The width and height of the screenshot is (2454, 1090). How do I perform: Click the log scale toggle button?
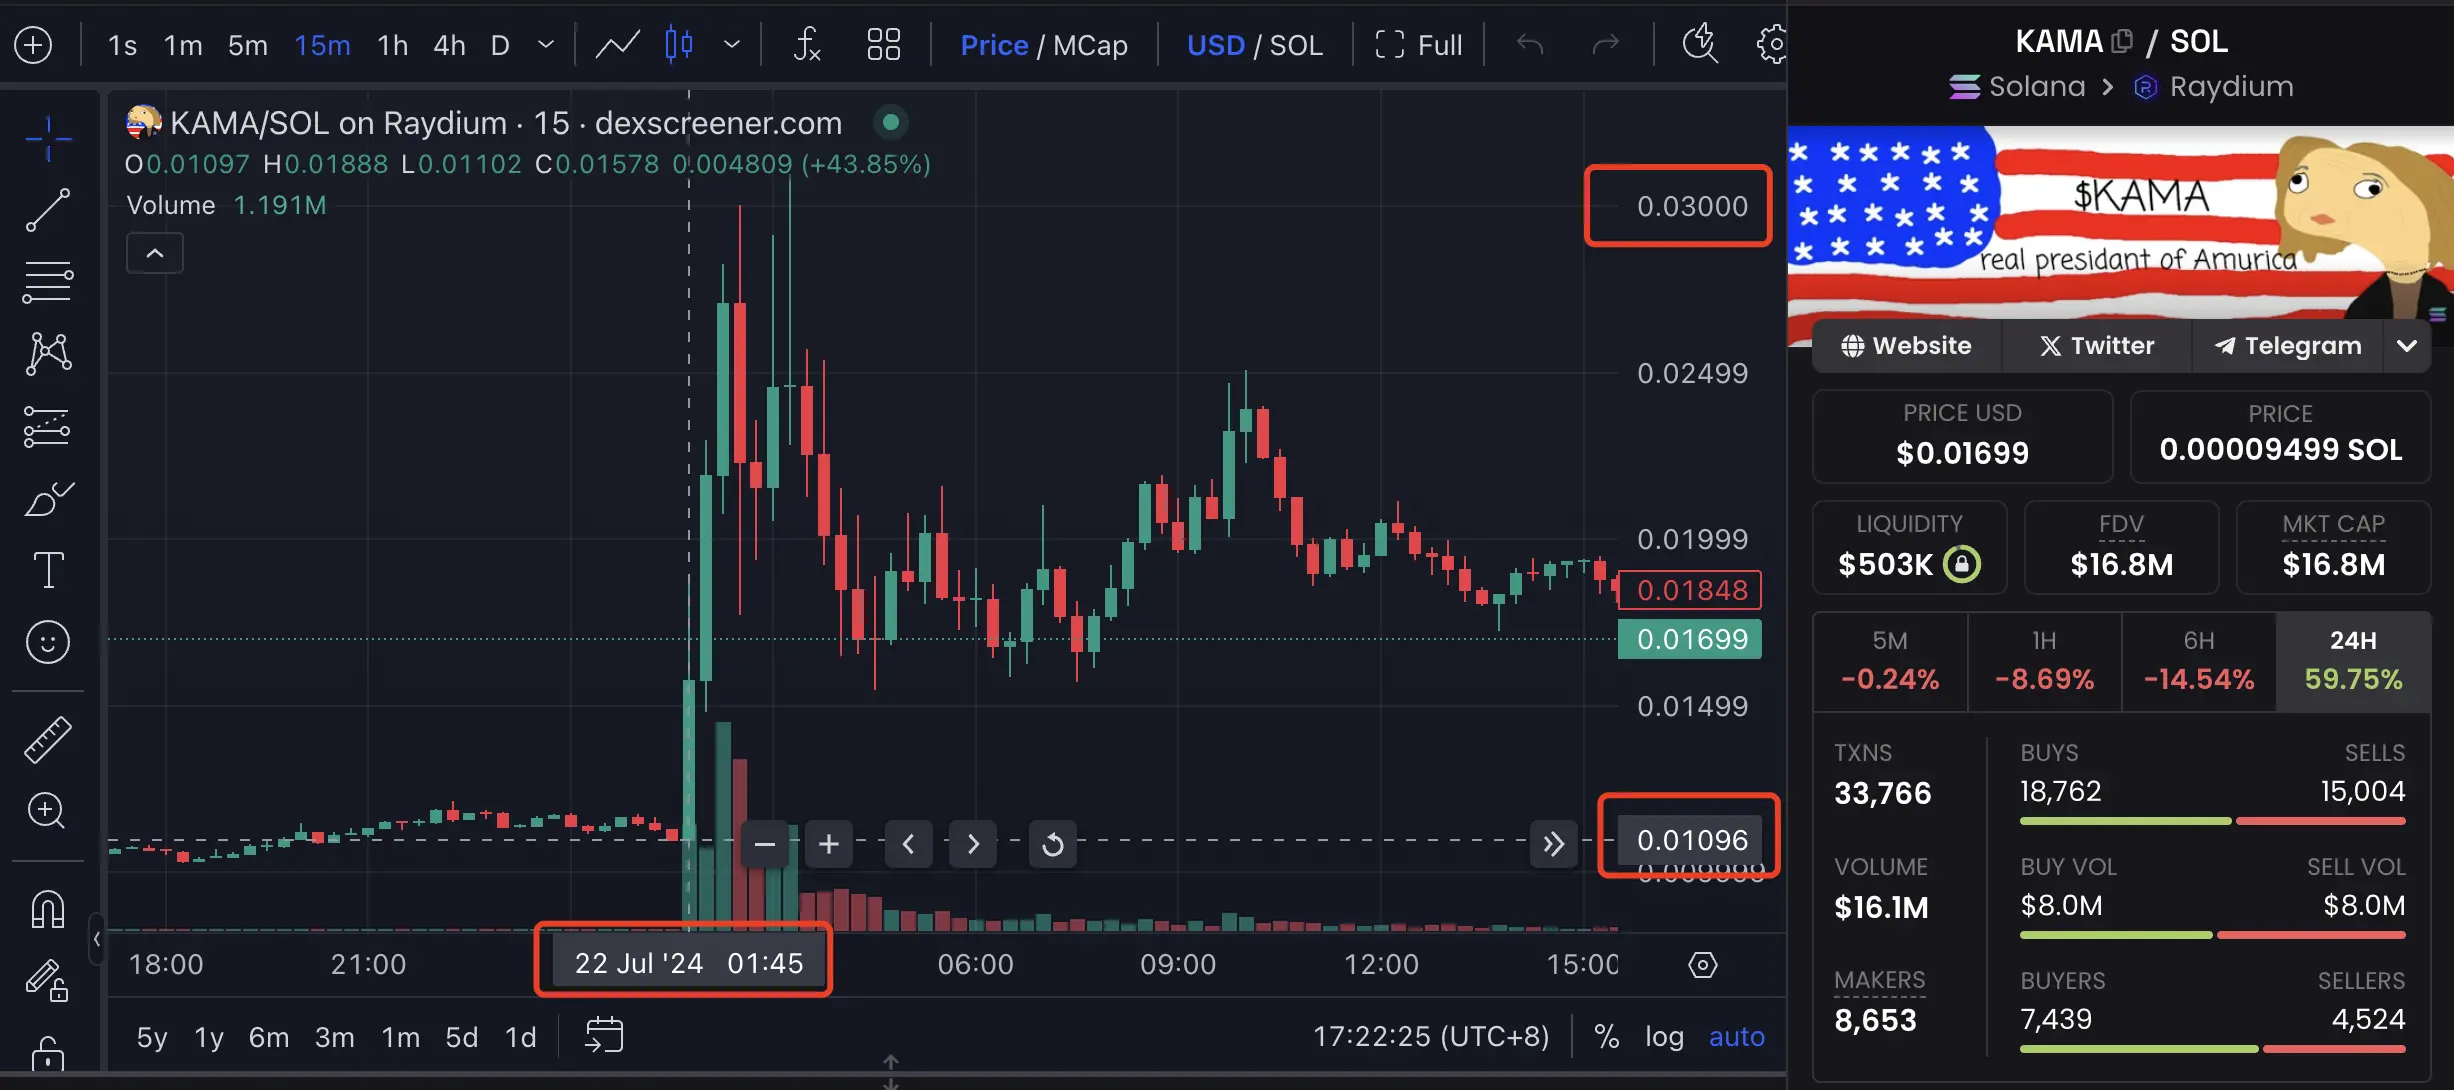[x=1664, y=1035]
